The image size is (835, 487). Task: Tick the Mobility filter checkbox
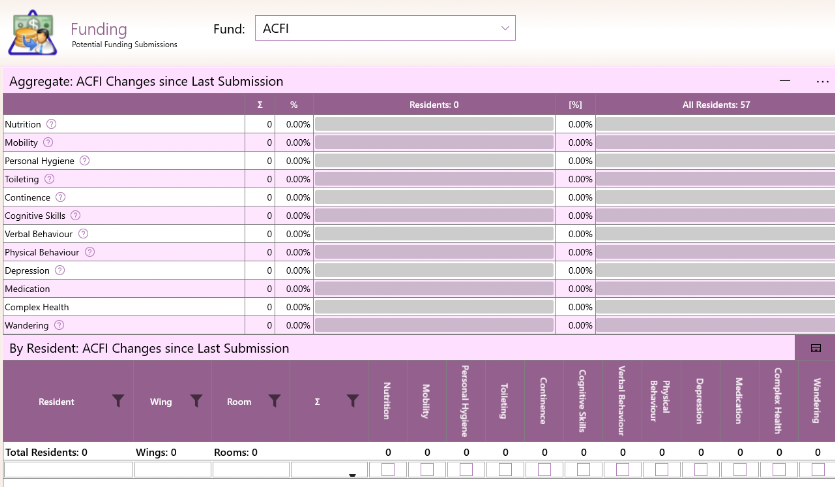pyautogui.click(x=427, y=469)
